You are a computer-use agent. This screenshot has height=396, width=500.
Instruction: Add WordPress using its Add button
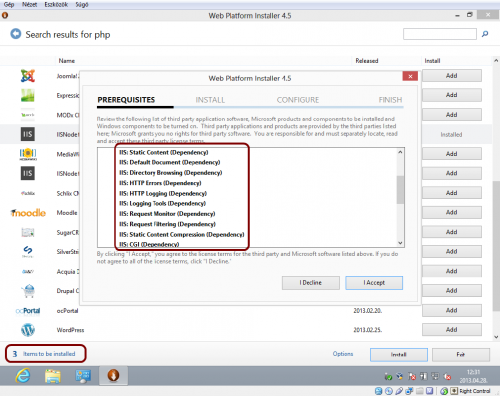tap(452, 330)
